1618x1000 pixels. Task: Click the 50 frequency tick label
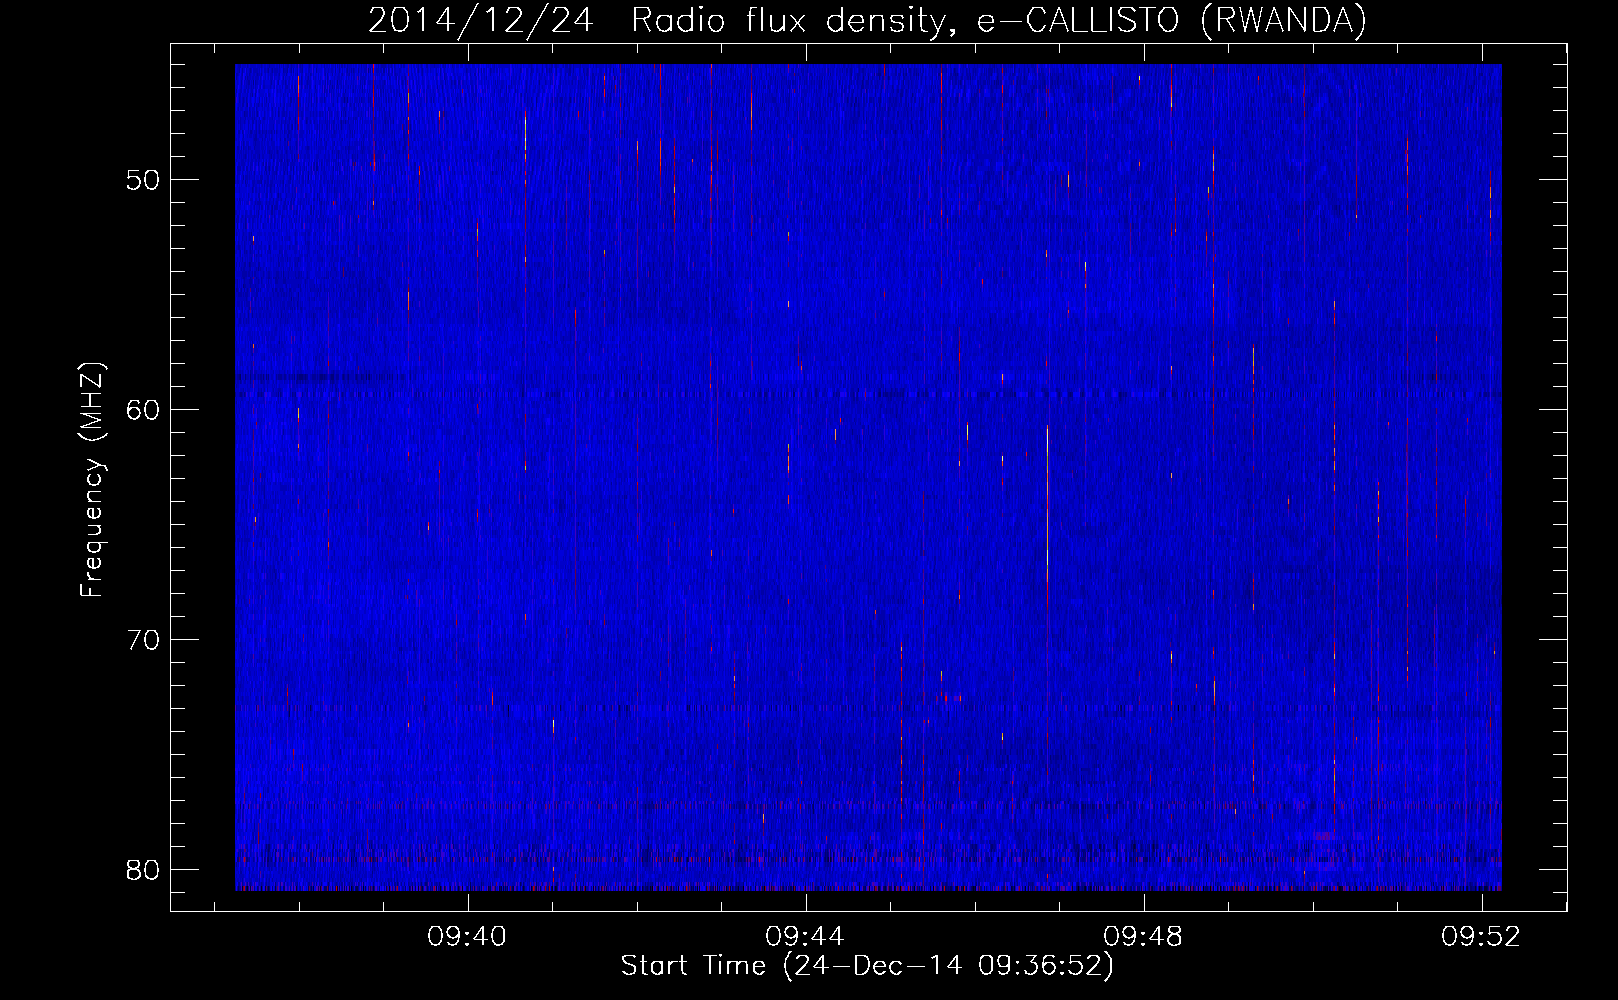(x=143, y=180)
